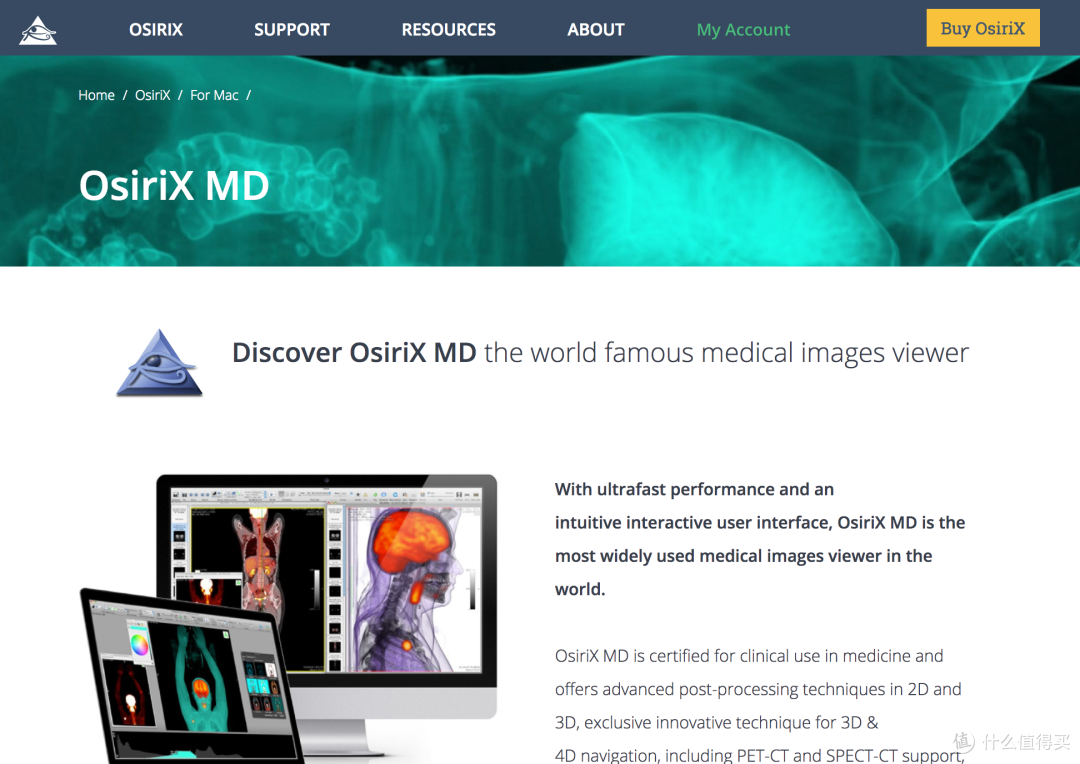Image resolution: width=1080 pixels, height=764 pixels.
Task: Click the Buy OsiriX button
Action: [x=983, y=28]
